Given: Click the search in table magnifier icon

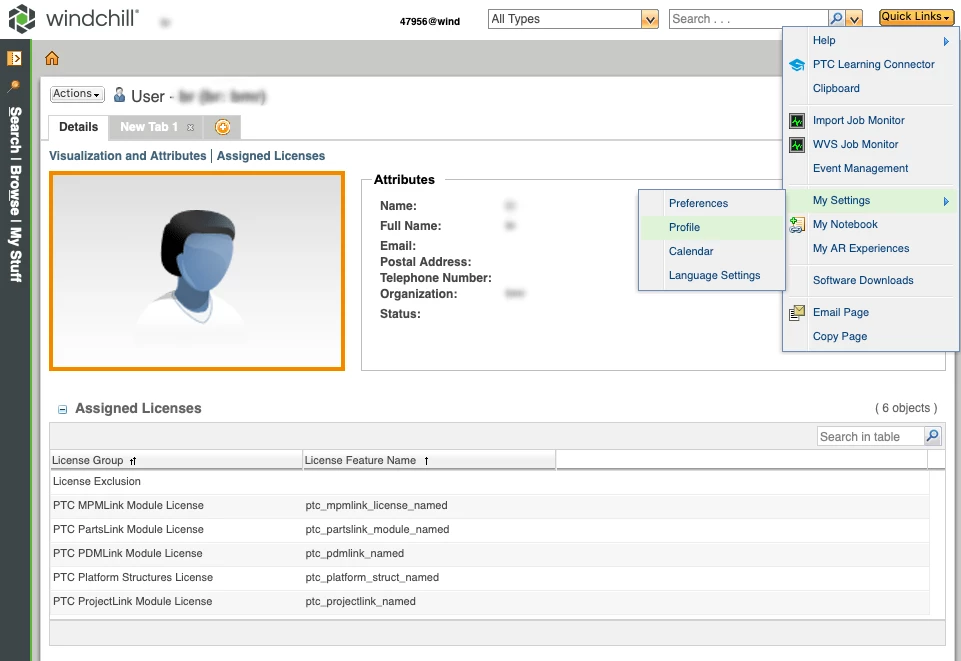Looking at the screenshot, I should click(x=932, y=436).
